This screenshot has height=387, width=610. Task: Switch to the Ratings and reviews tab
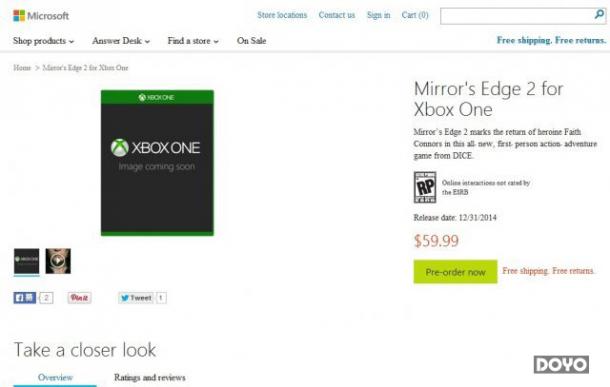[150, 377]
